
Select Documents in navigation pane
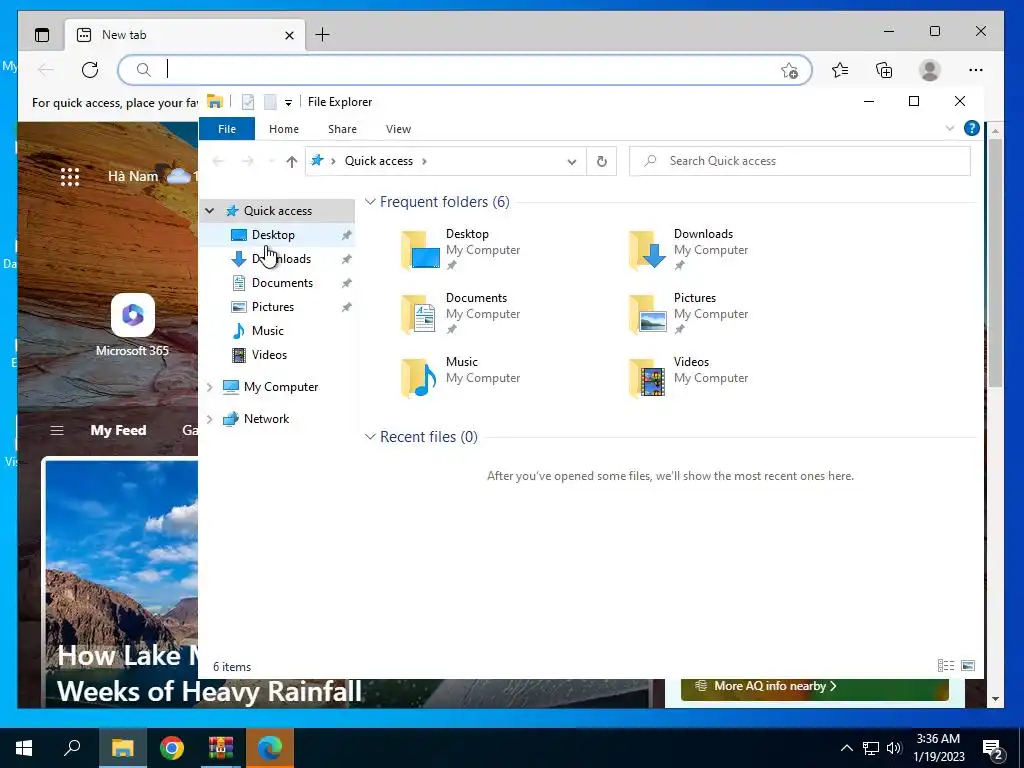point(282,283)
